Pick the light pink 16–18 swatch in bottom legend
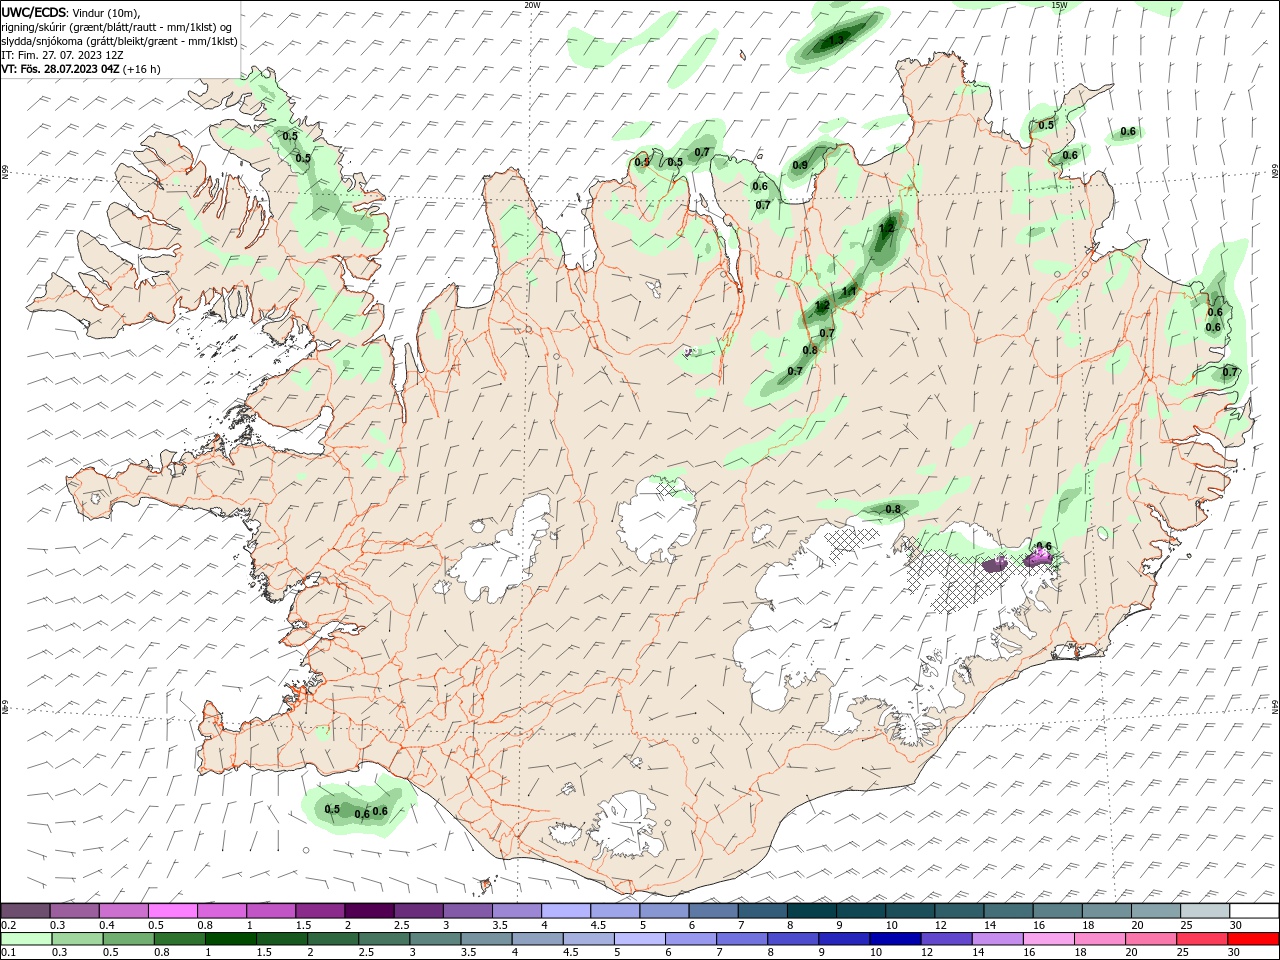The width and height of the screenshot is (1280, 960). coord(1049,939)
